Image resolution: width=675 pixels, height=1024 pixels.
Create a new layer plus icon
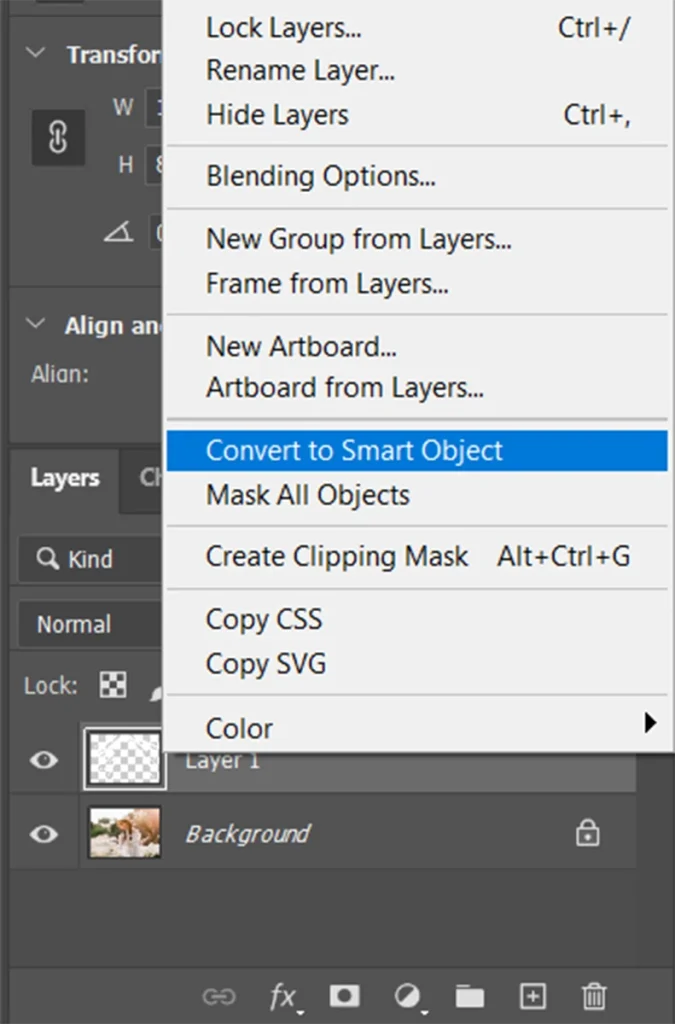[533, 996]
